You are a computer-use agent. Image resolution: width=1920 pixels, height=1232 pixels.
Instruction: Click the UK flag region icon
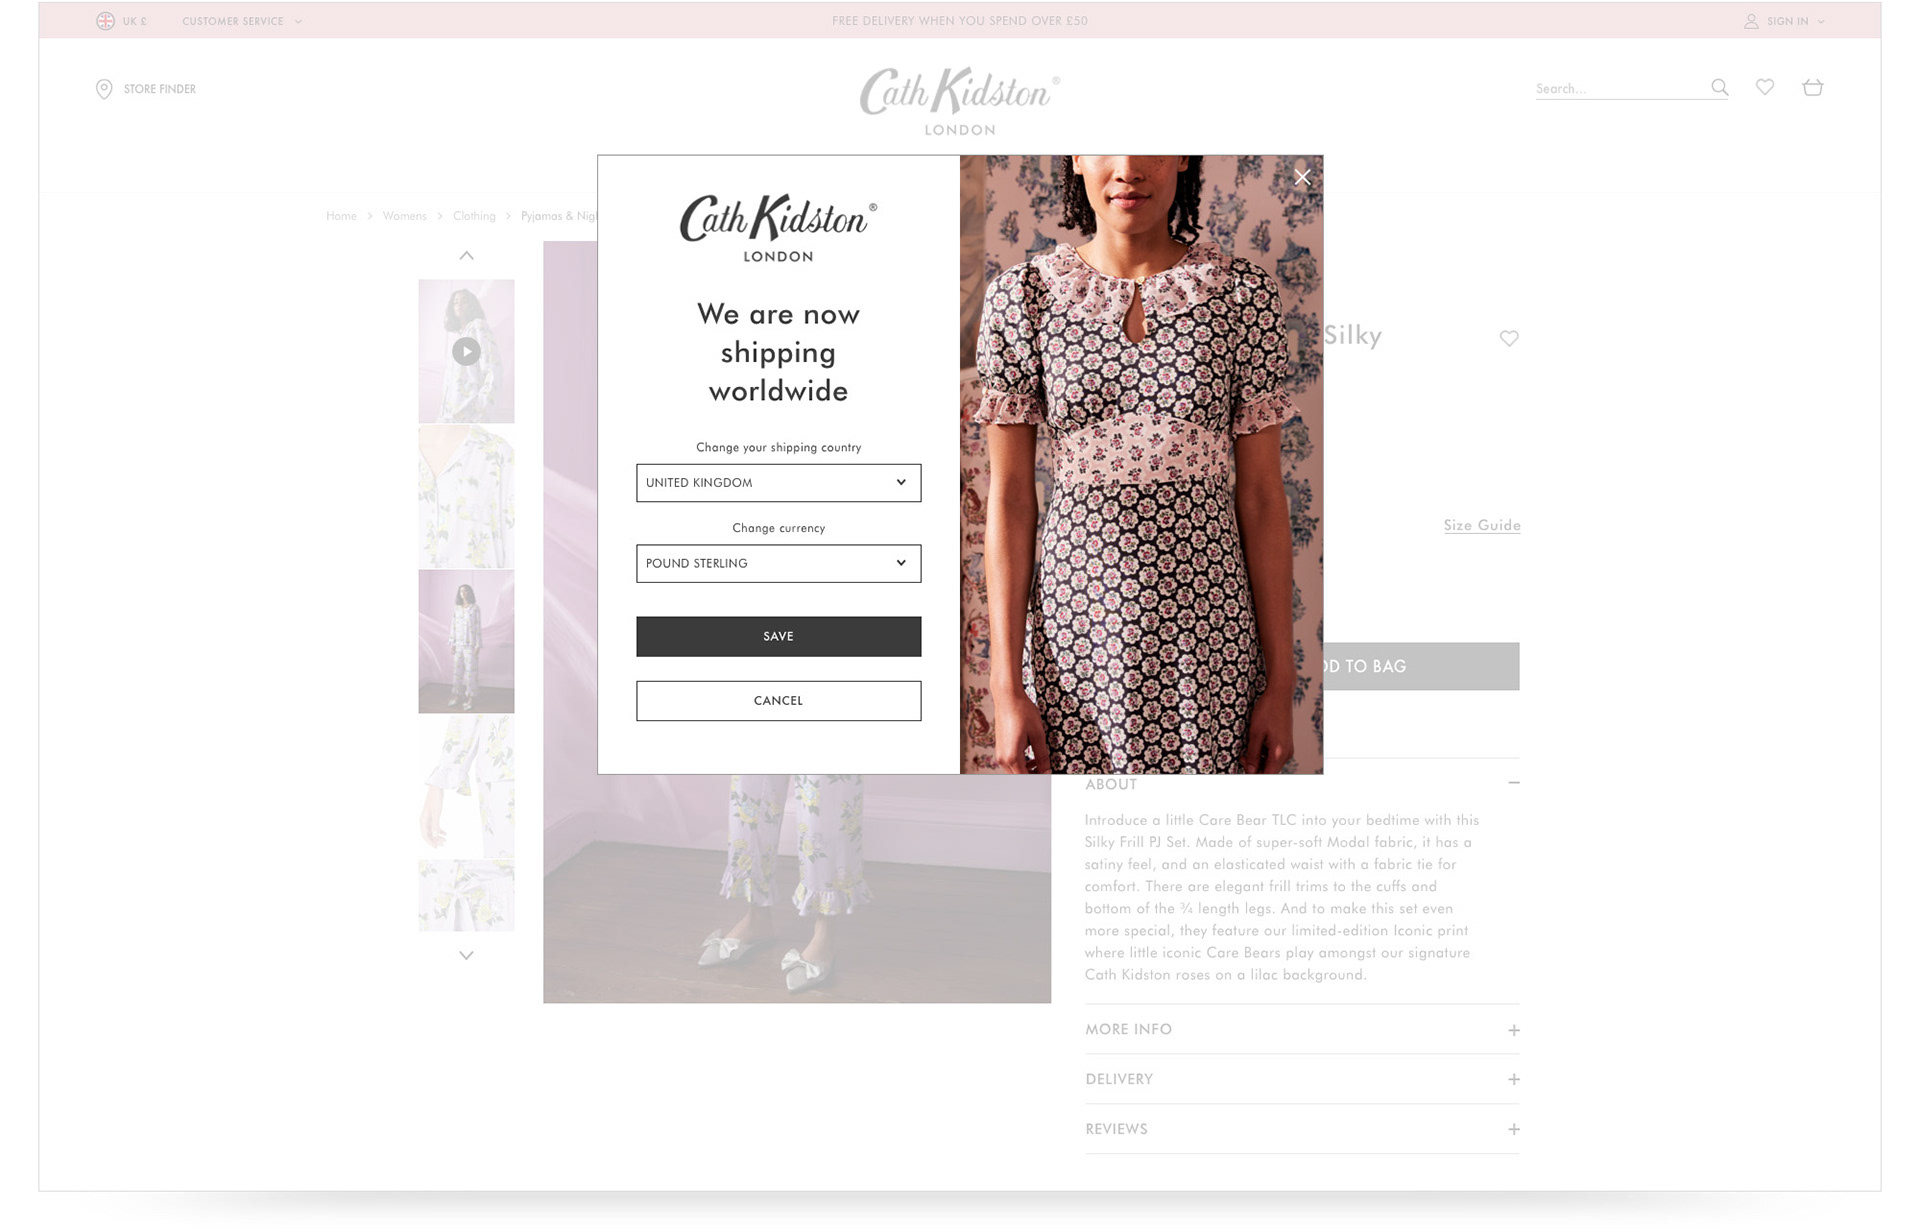[105, 21]
